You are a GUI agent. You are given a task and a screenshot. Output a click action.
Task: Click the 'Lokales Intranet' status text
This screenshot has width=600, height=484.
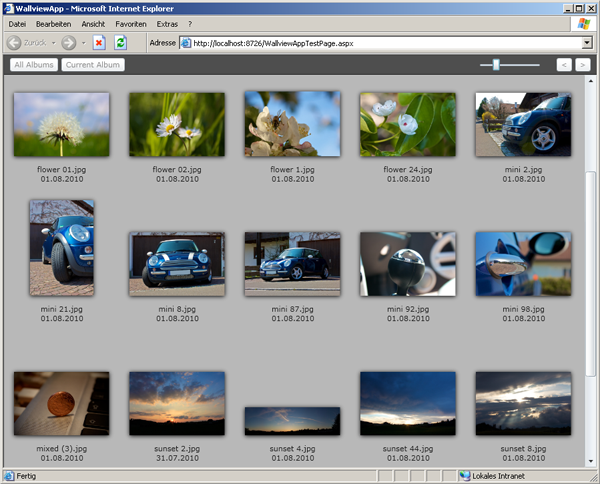point(499,476)
